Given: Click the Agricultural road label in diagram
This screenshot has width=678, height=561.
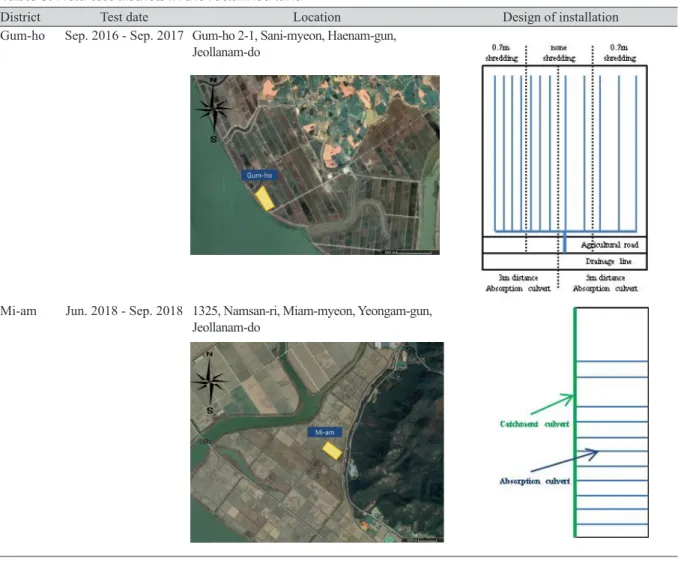Looking at the screenshot, I should click(x=609, y=245).
